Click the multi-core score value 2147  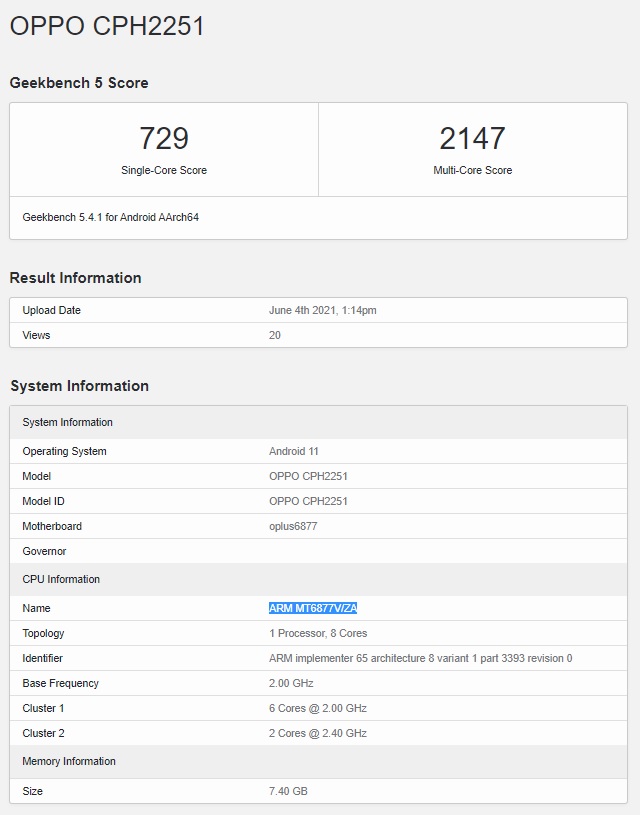[x=472, y=138]
